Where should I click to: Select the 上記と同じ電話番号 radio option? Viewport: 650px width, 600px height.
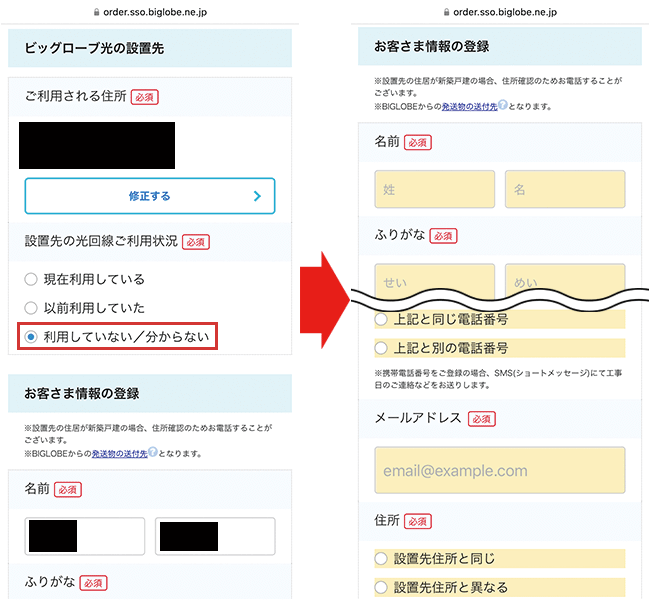pos(381,320)
